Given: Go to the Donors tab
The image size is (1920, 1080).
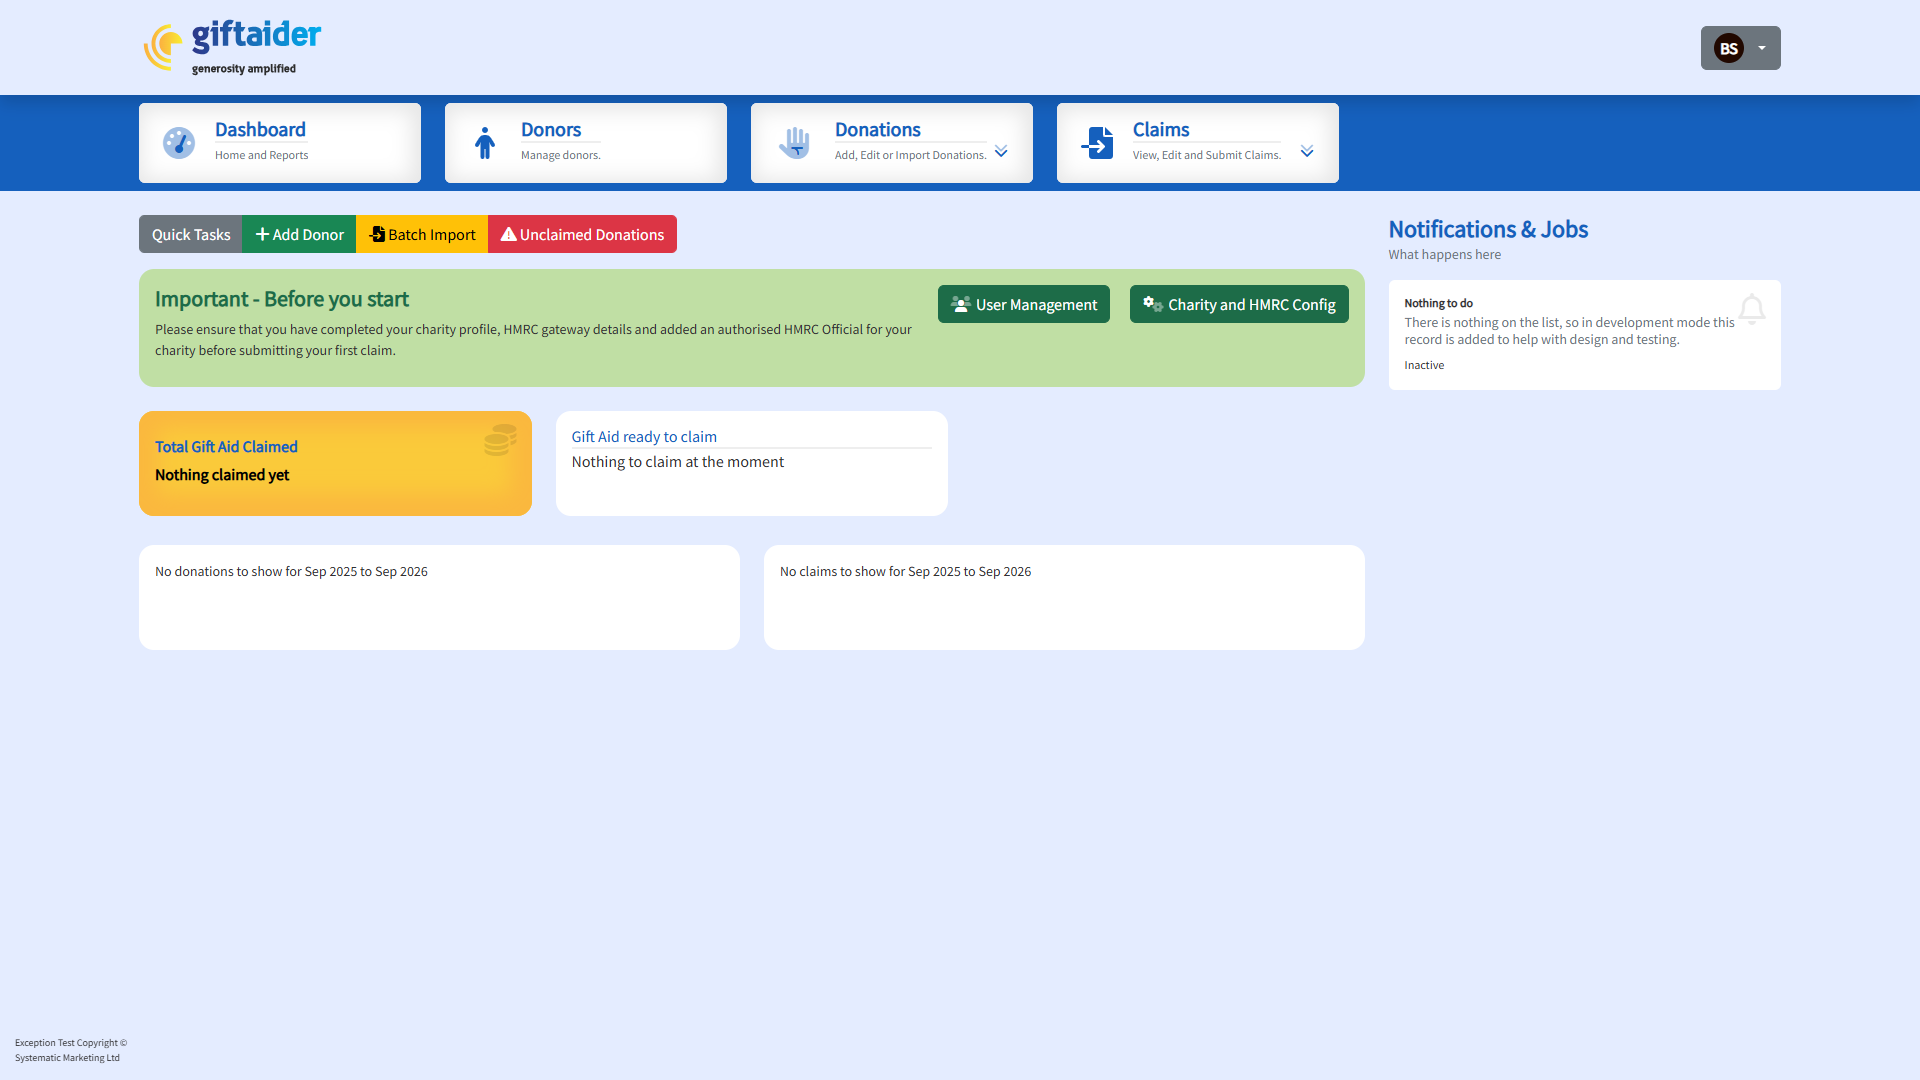Looking at the screenshot, I should [x=586, y=143].
